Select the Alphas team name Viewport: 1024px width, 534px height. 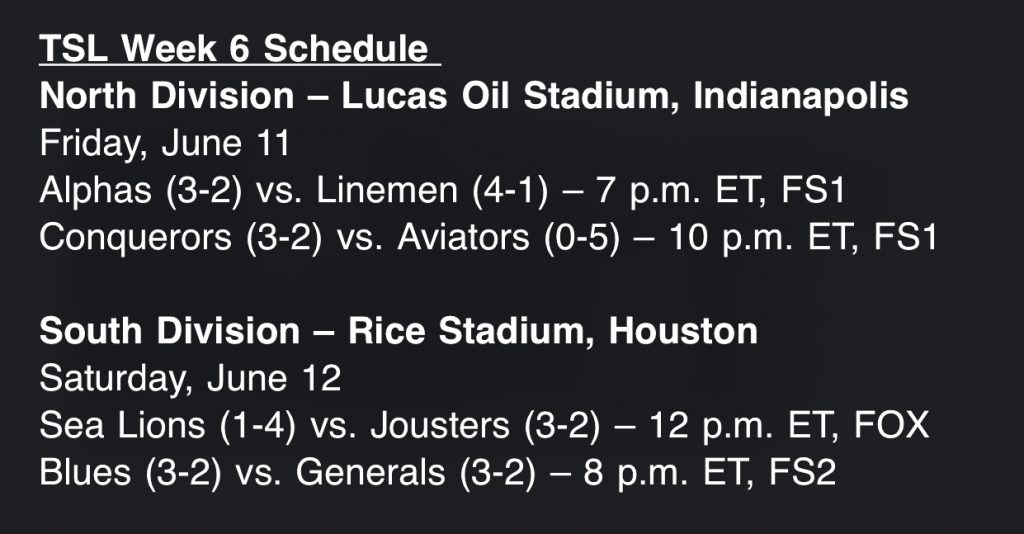[x=92, y=190]
